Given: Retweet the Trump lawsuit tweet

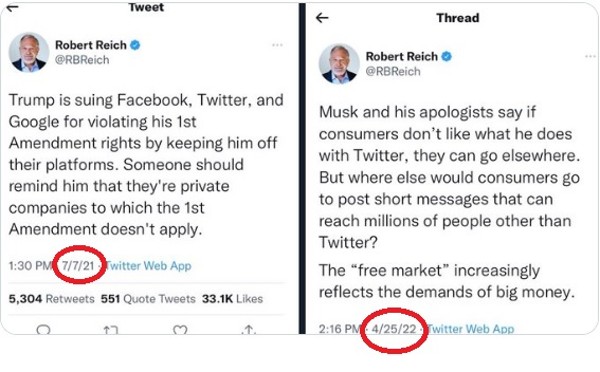Looking at the screenshot, I should pos(111,330).
